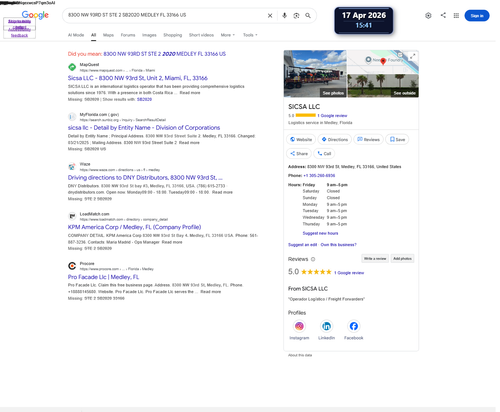Click the Call button

tap(324, 154)
